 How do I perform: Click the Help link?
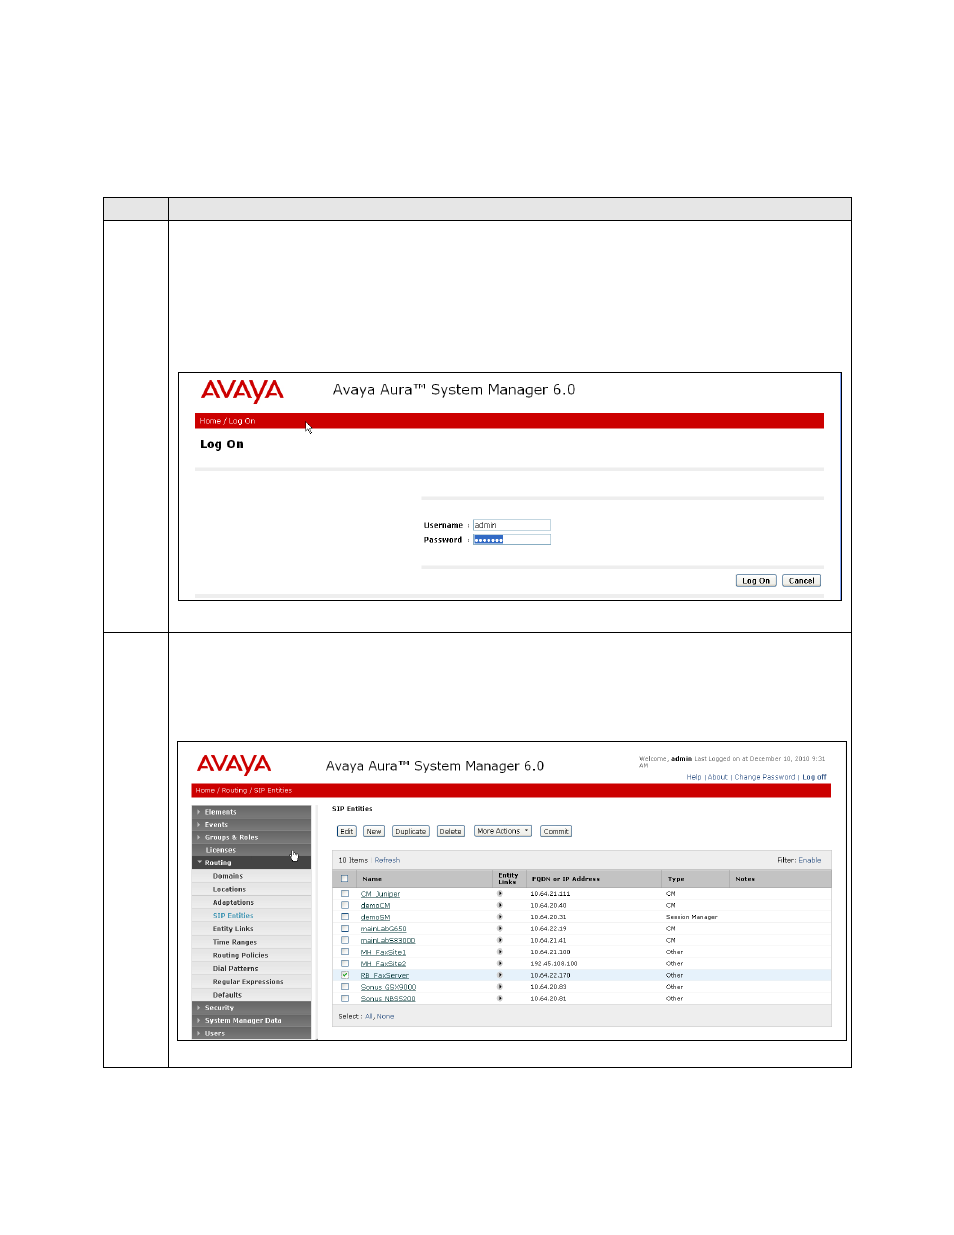(694, 777)
